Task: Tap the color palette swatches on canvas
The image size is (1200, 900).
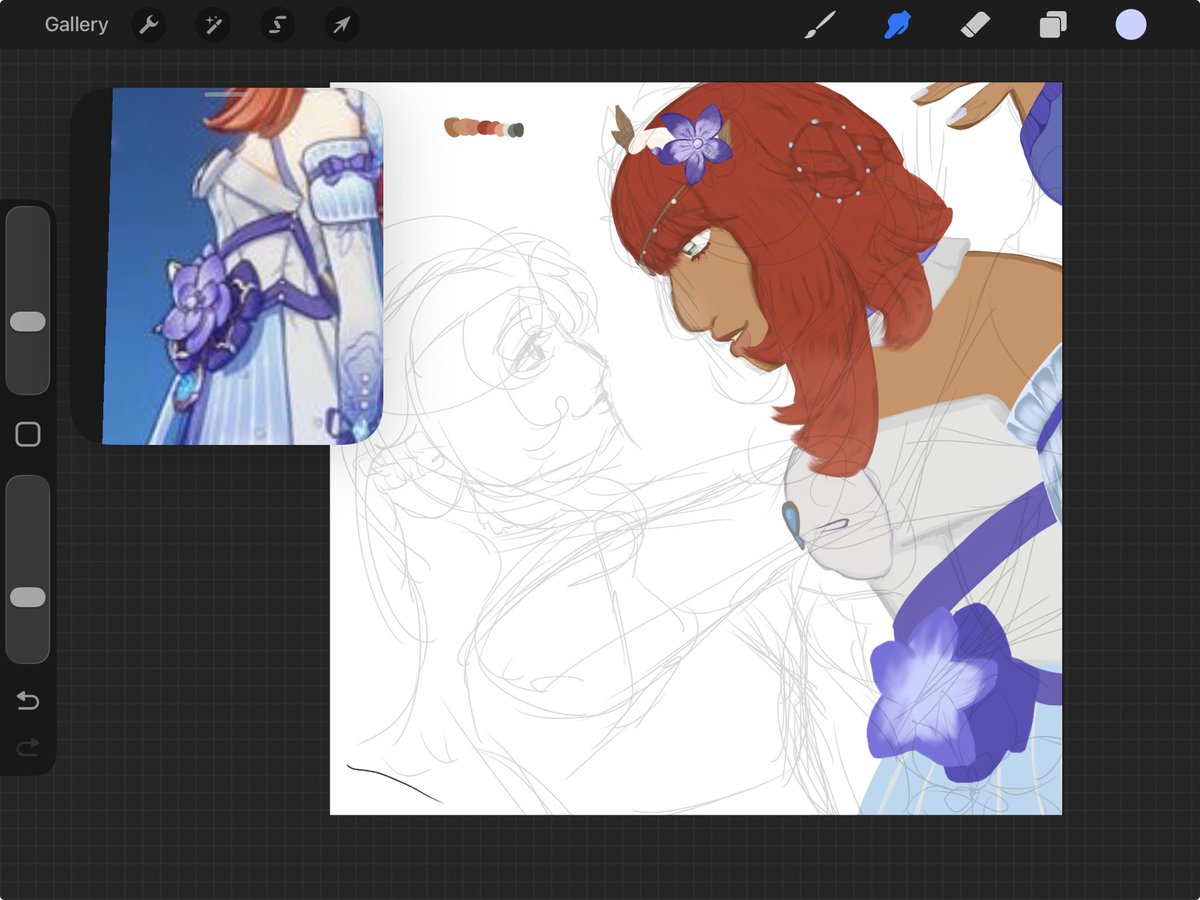Action: (x=484, y=128)
